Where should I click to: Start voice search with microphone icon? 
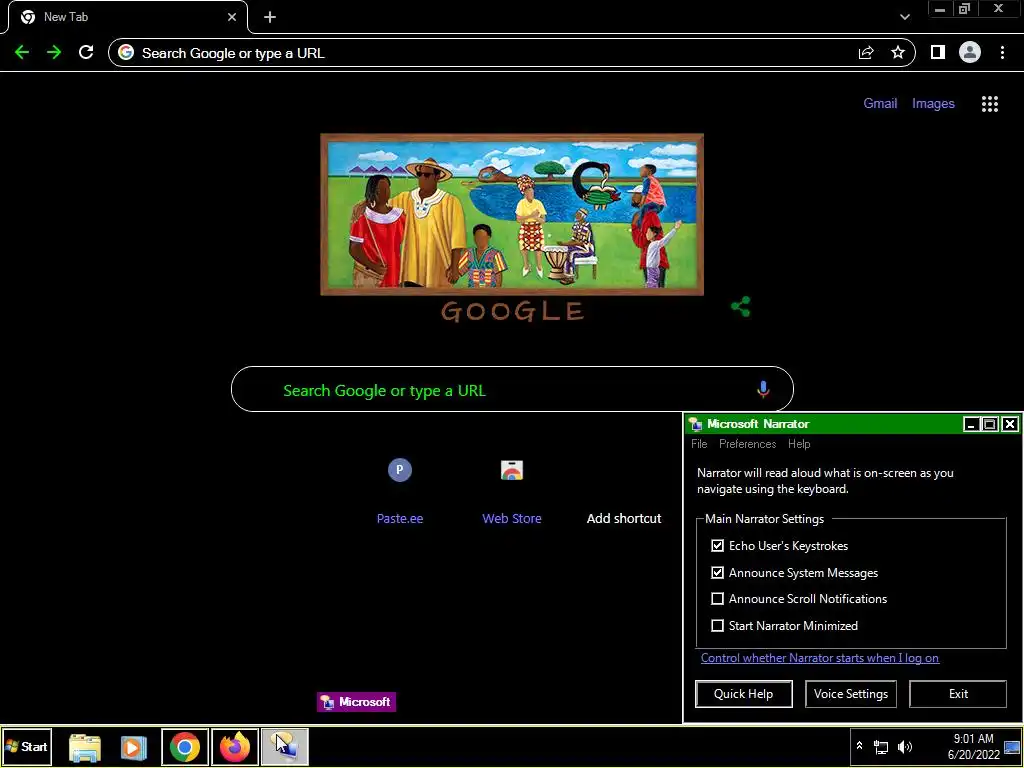(x=763, y=390)
